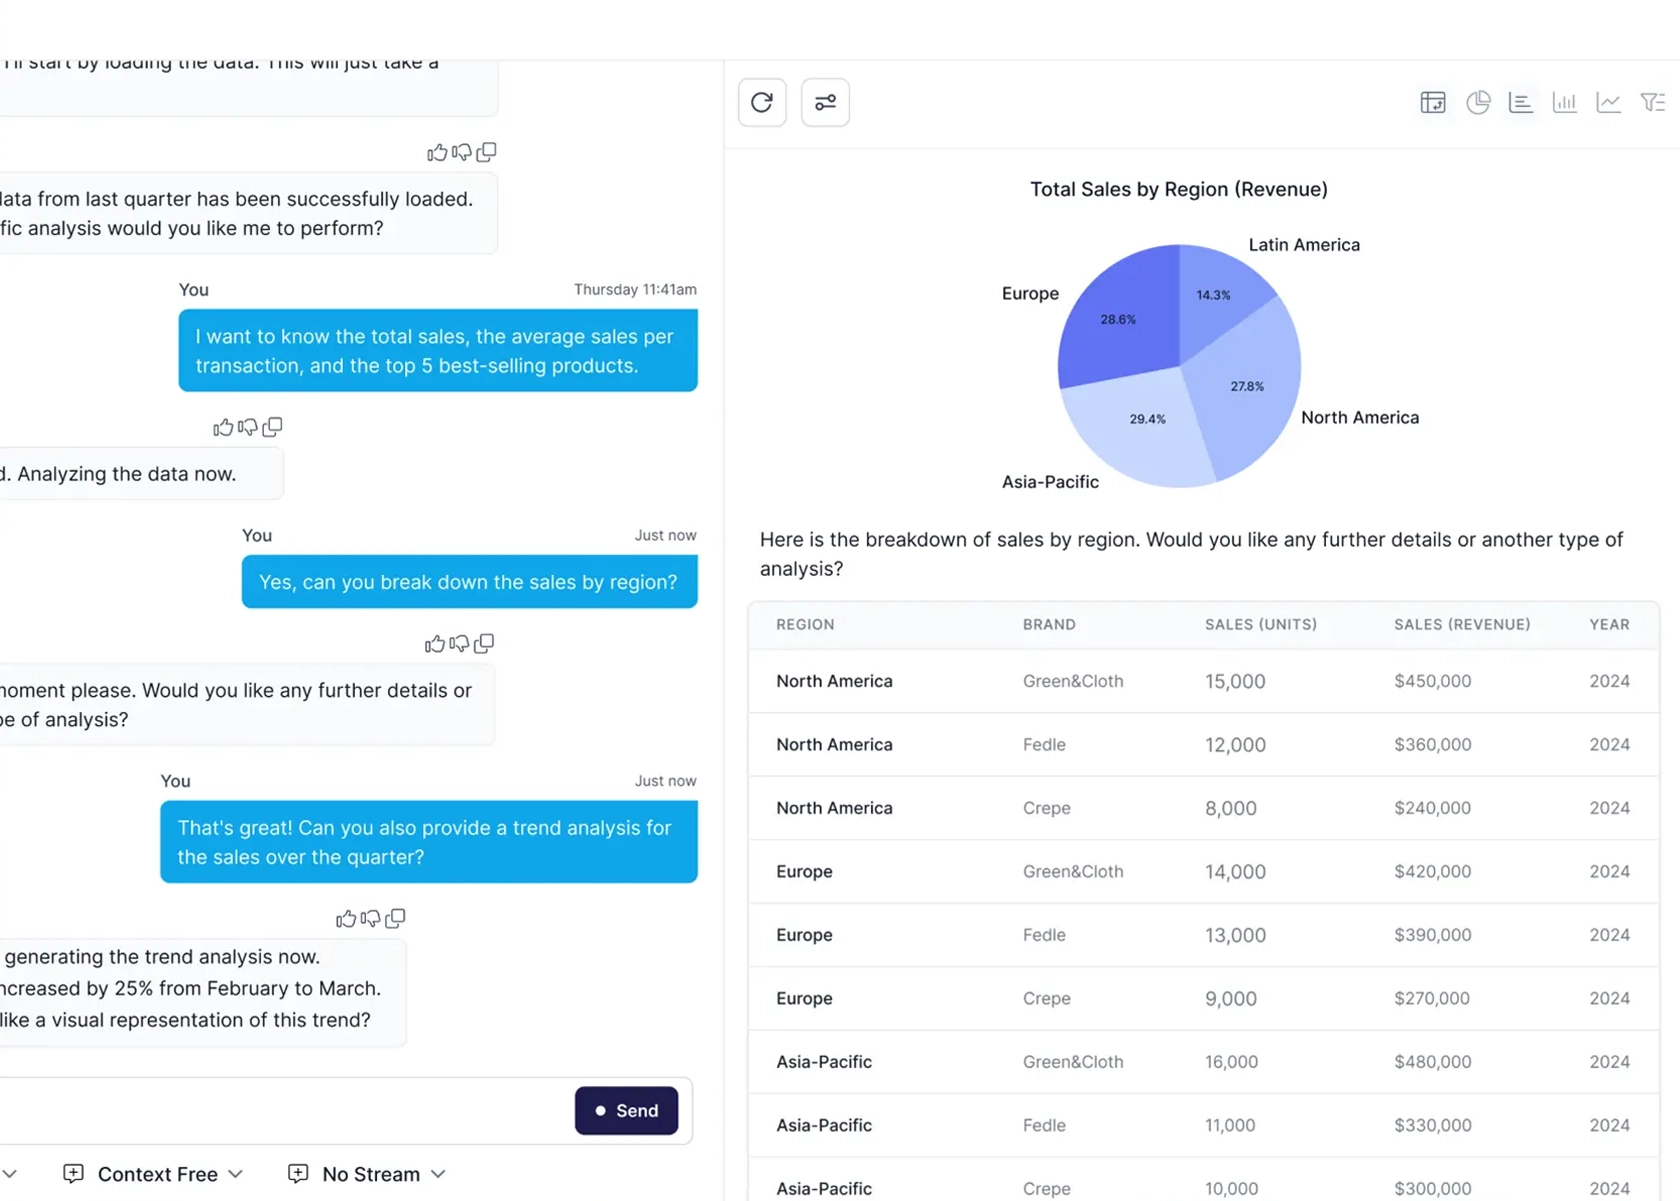
Task: Select the Europe slice in pie chart
Action: pos(1118,318)
